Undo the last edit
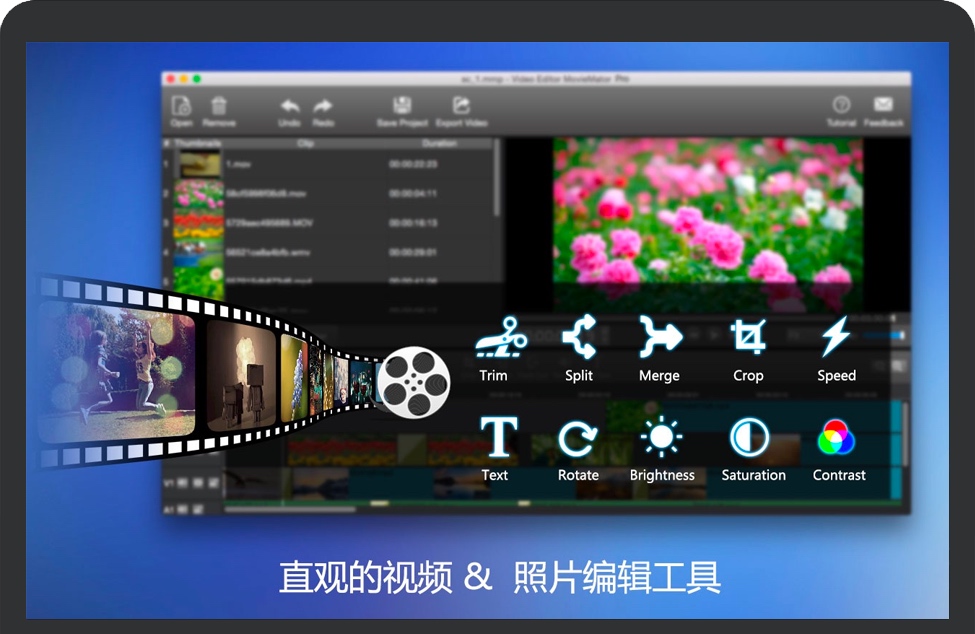The width and height of the screenshot is (975, 634). (x=289, y=105)
